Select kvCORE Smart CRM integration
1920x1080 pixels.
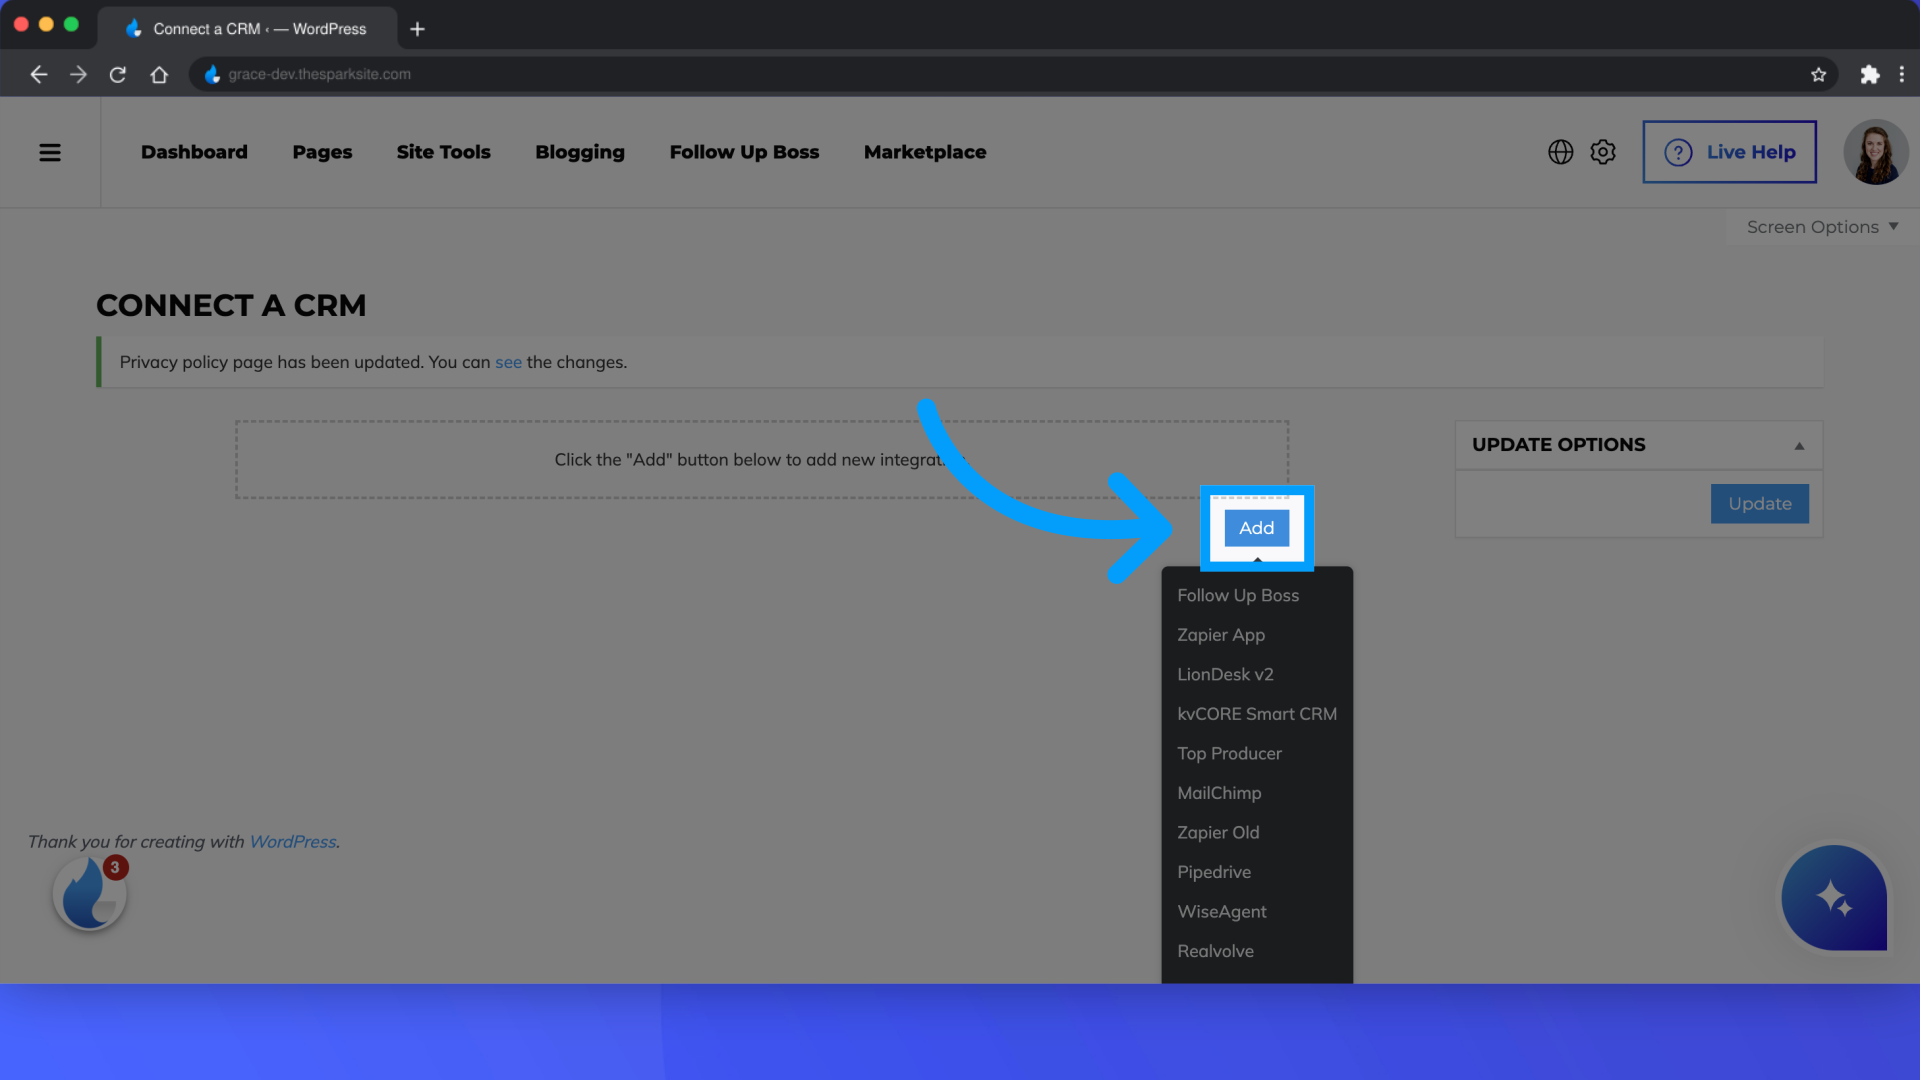click(1255, 713)
